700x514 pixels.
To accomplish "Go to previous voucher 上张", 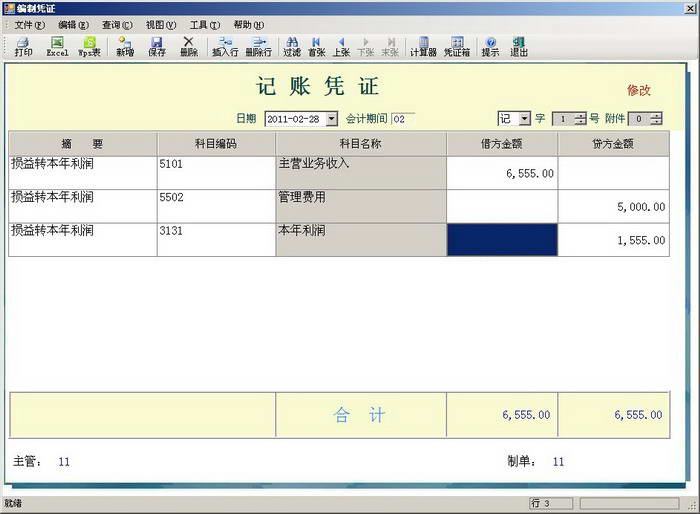I will 341,46.
